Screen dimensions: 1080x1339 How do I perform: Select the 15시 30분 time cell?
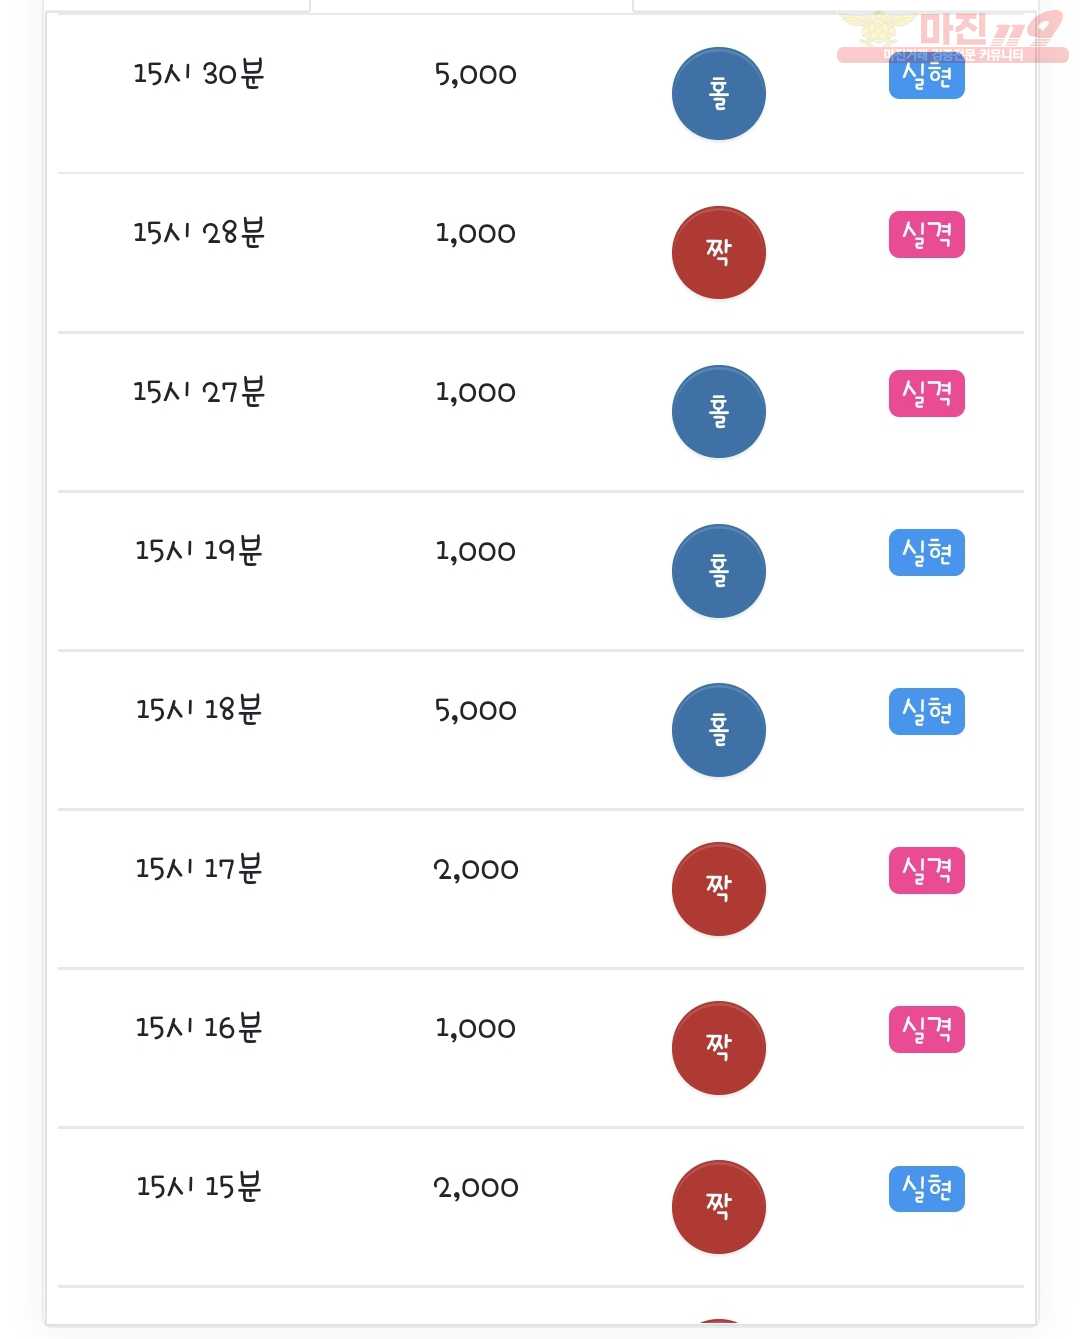pyautogui.click(x=198, y=74)
